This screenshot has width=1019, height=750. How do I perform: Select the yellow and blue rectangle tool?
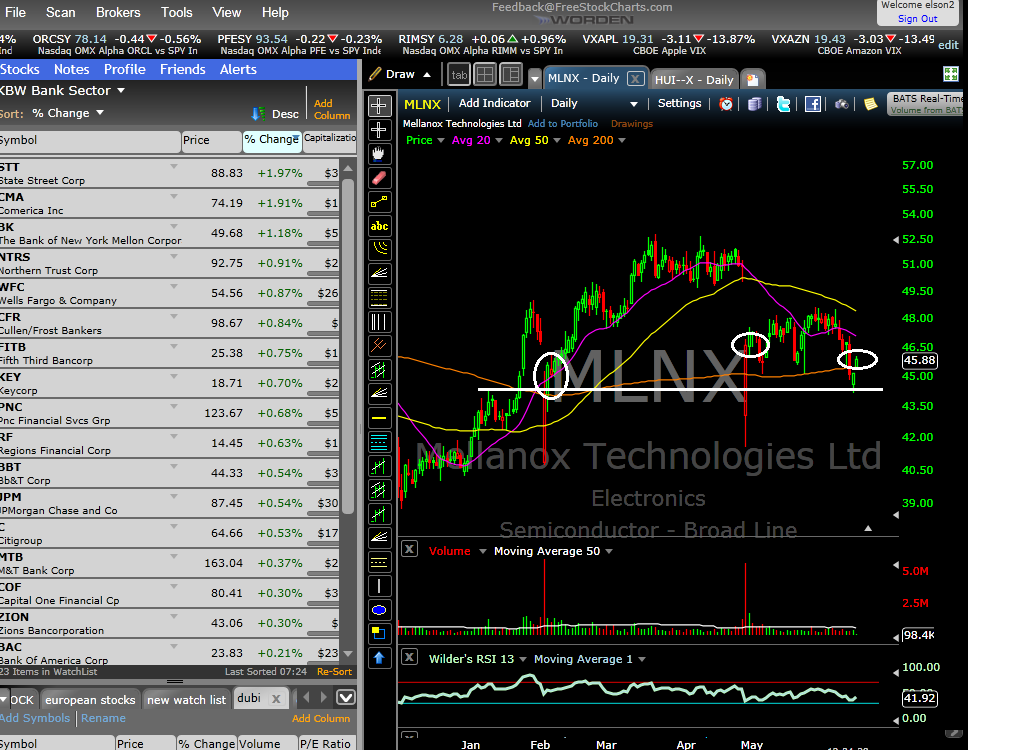coord(379,634)
